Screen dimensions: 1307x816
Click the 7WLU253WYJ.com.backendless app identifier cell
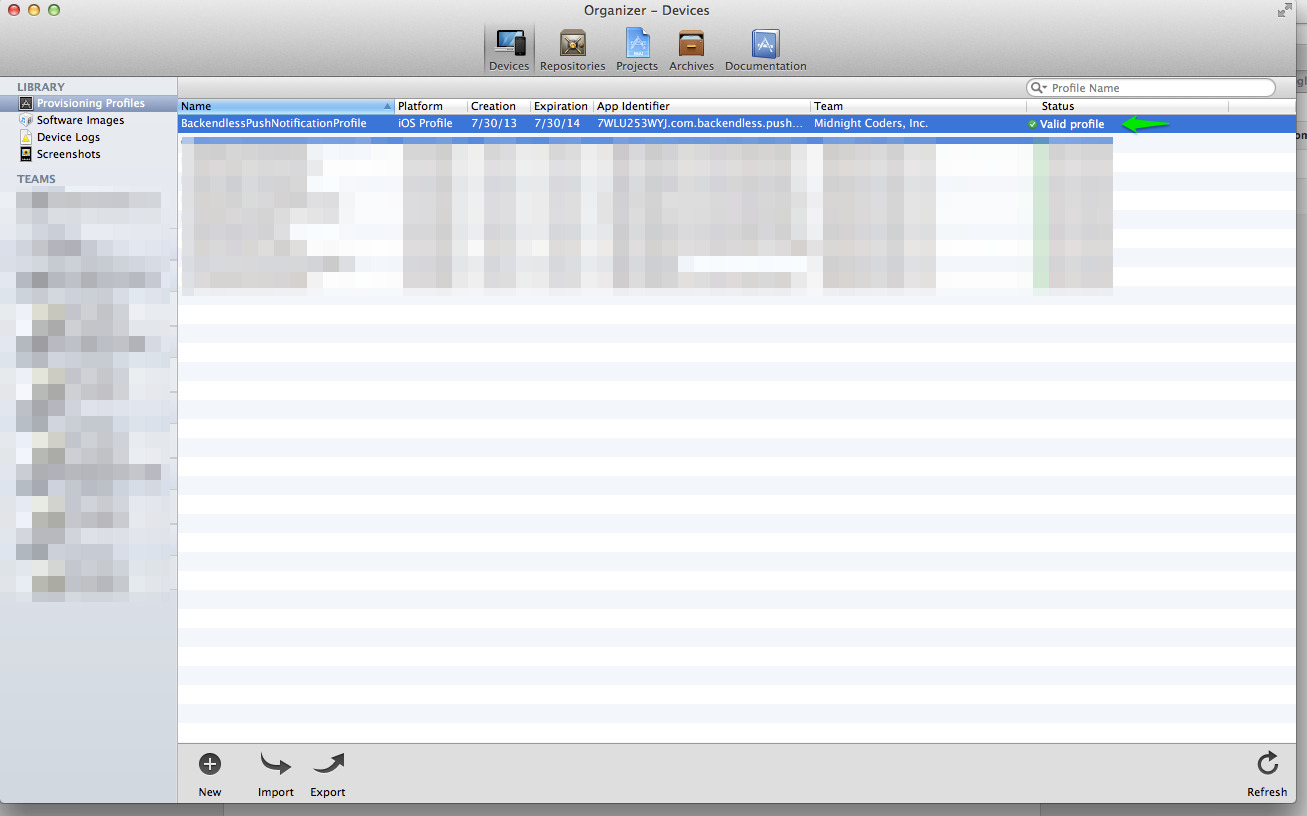click(x=700, y=124)
